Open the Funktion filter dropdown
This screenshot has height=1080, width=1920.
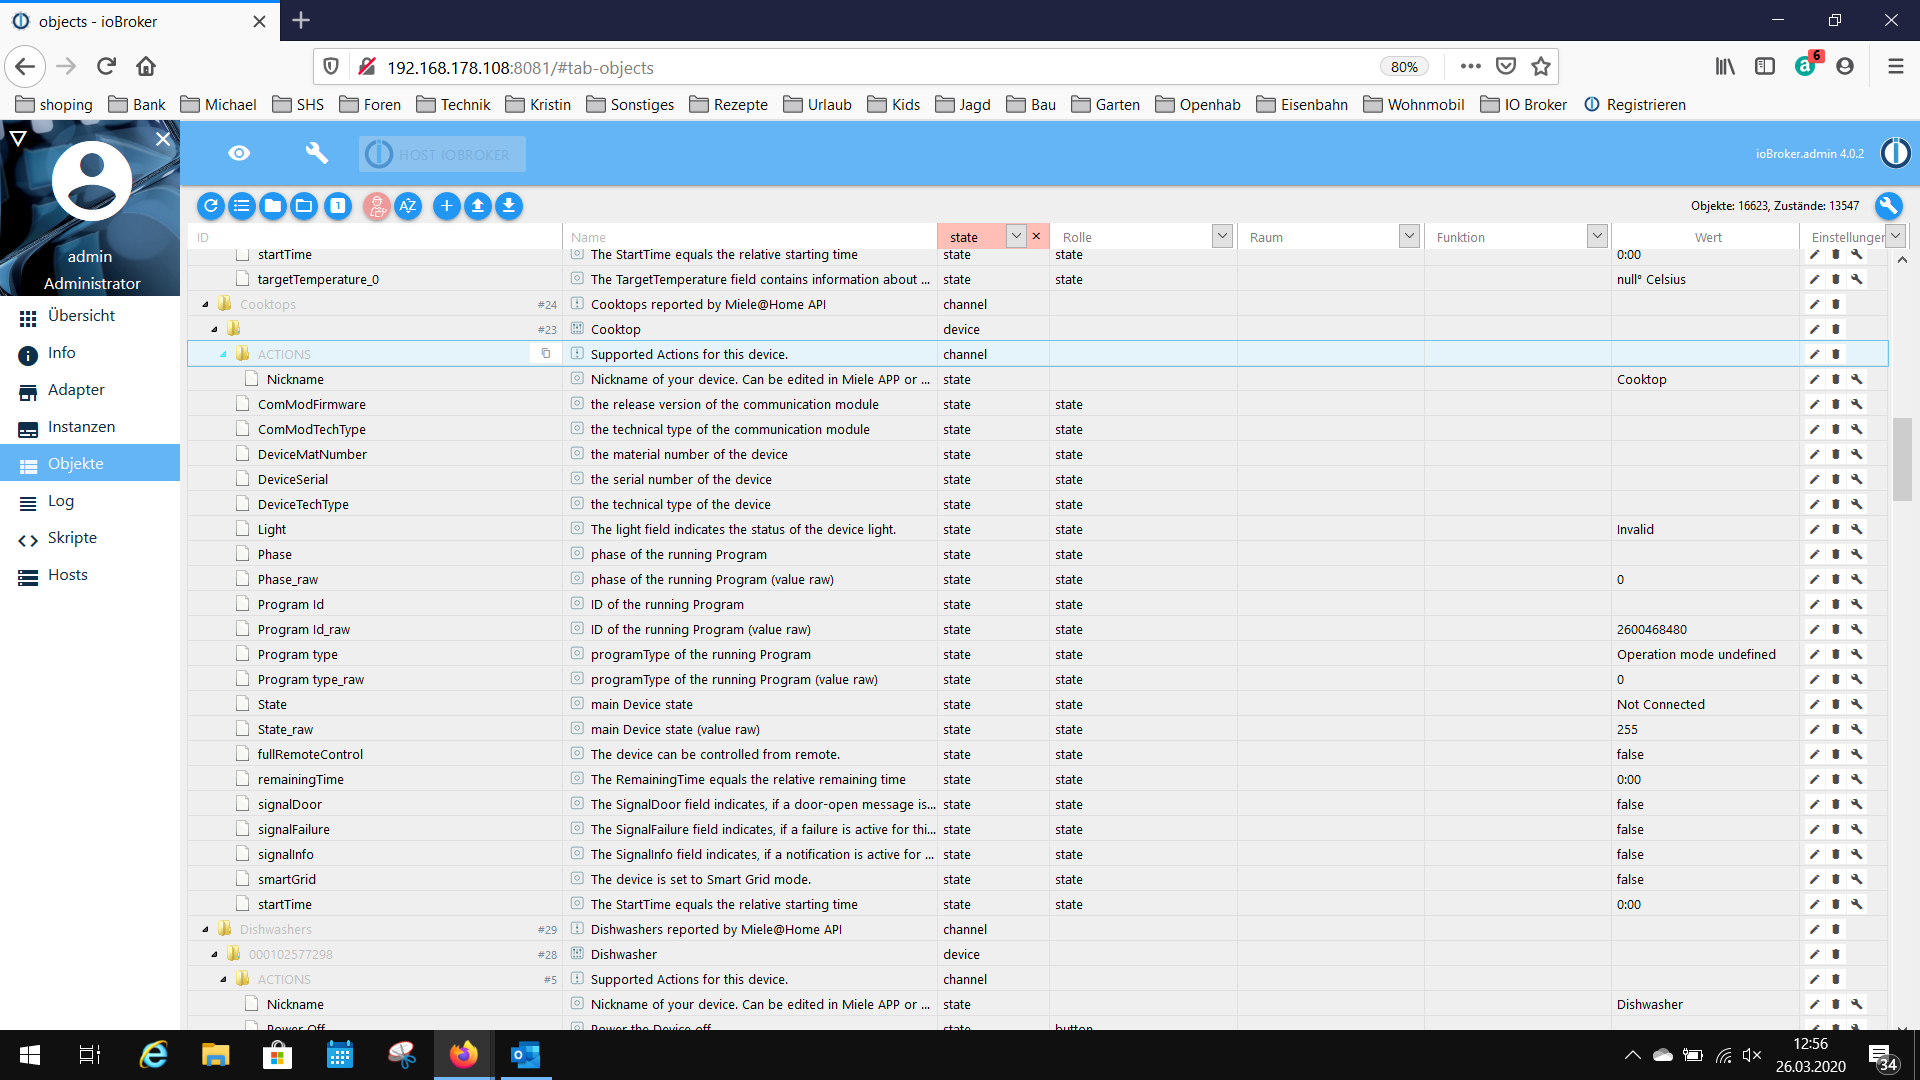1597,237
